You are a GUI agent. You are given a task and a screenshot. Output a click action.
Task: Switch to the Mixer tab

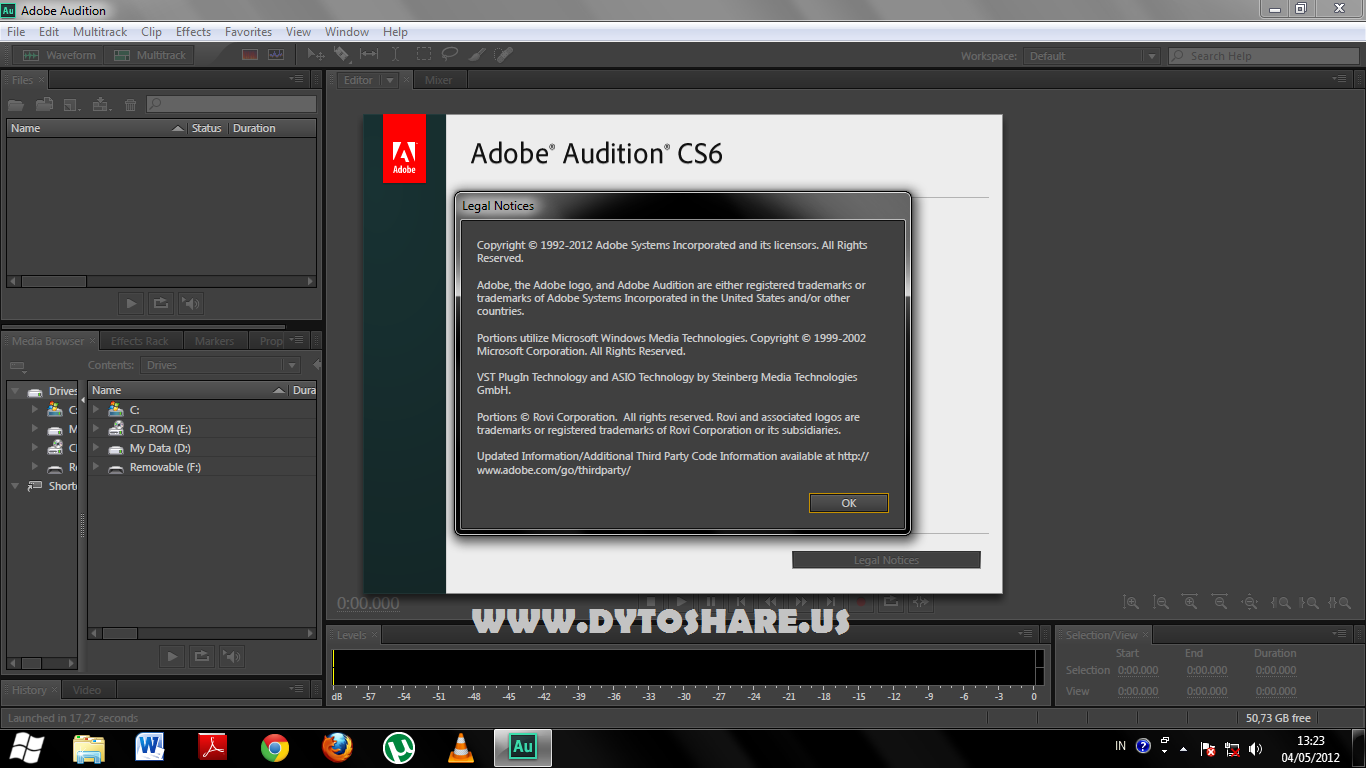(x=438, y=80)
